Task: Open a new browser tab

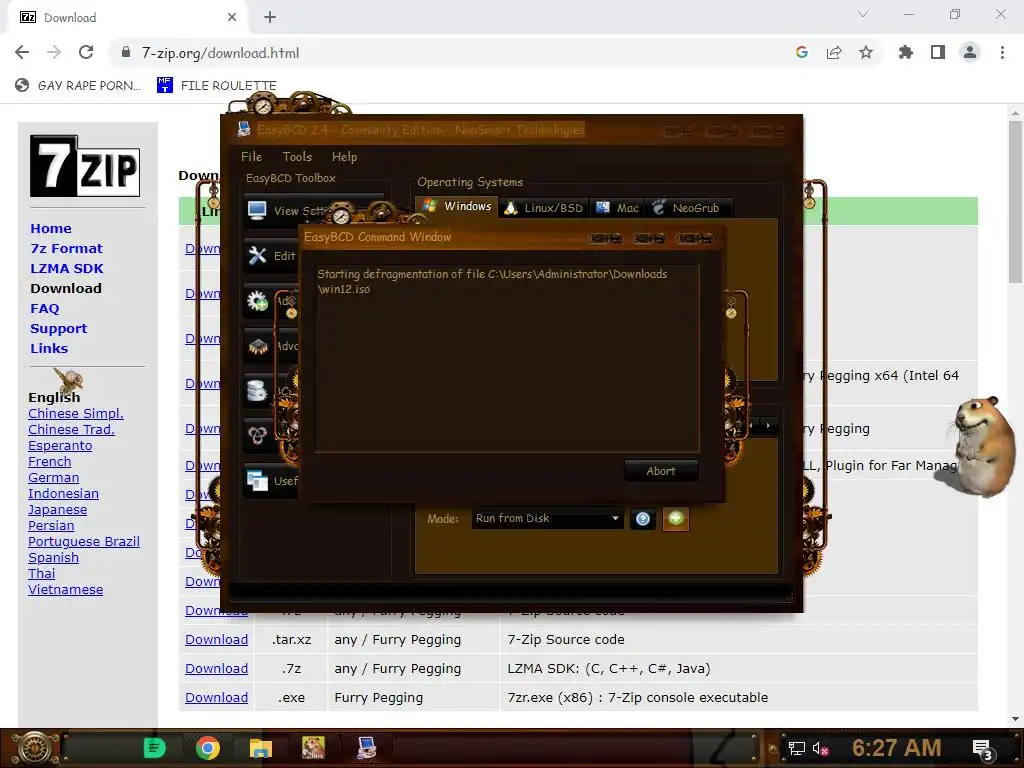Action: coord(270,17)
